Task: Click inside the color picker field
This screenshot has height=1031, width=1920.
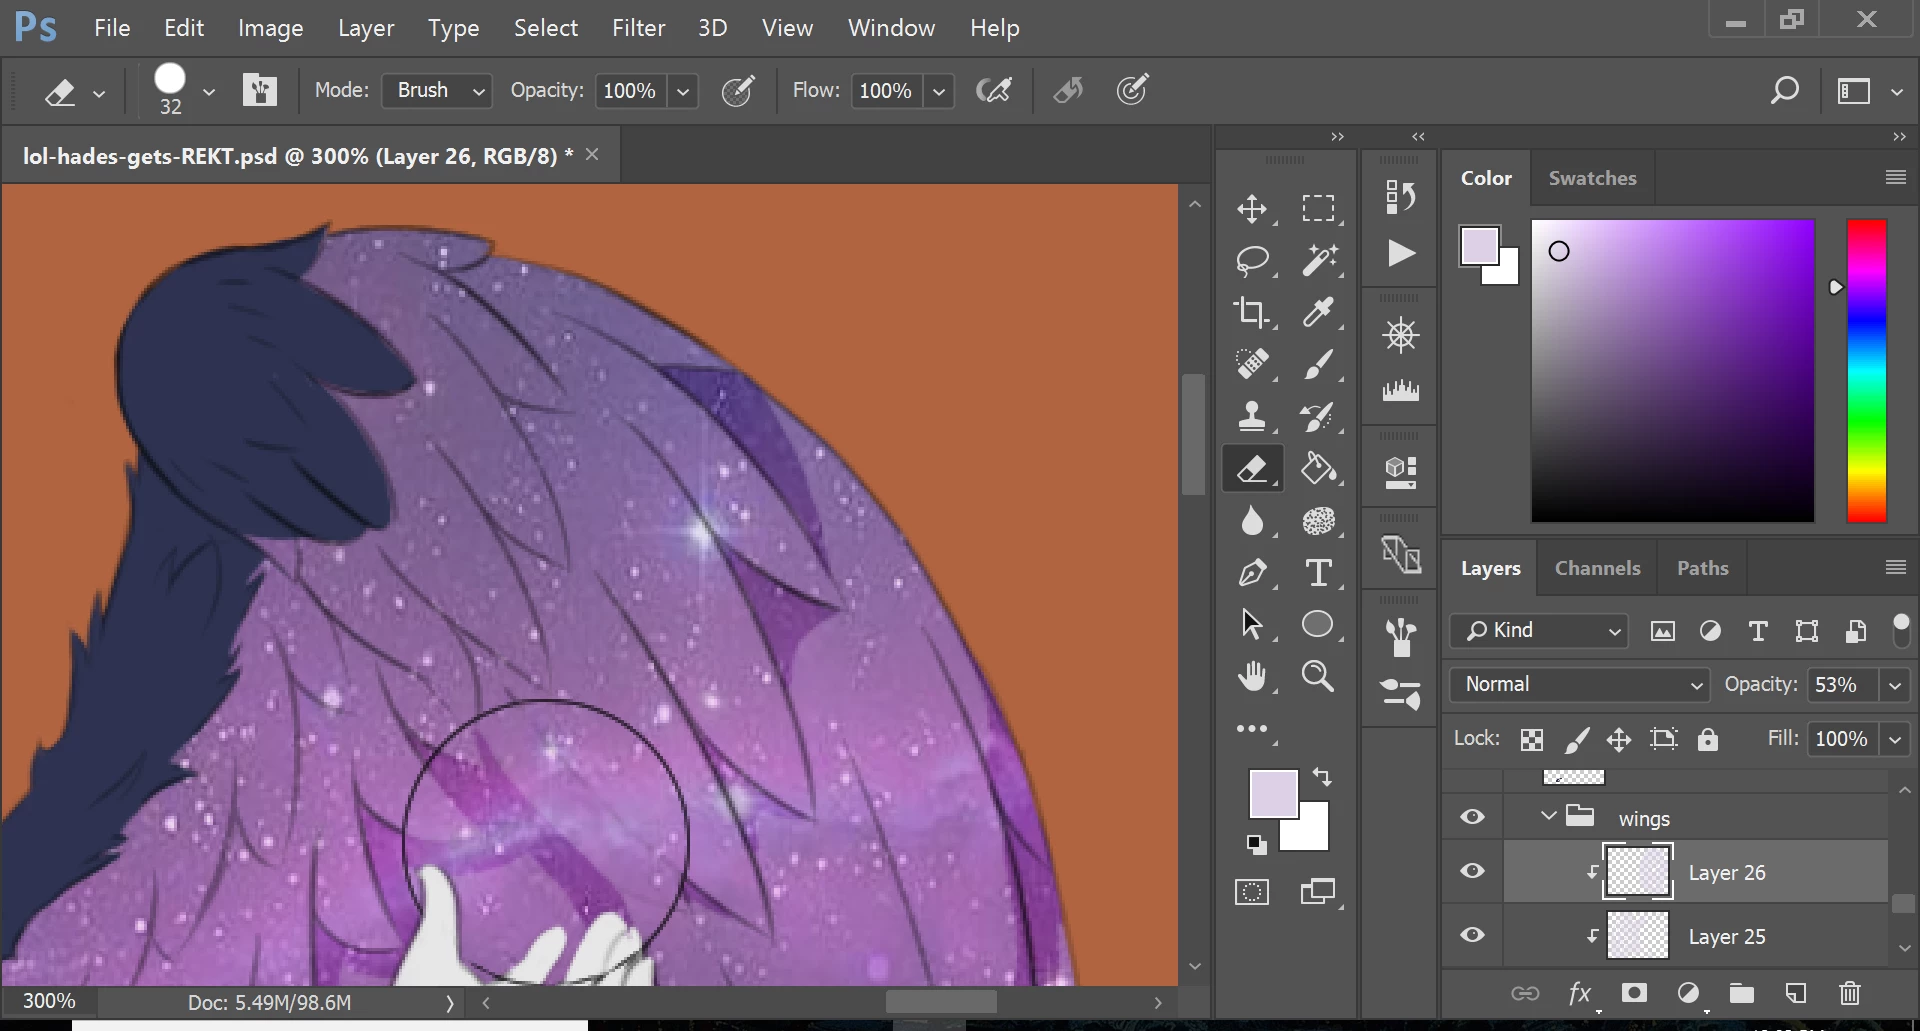Action: point(1672,370)
